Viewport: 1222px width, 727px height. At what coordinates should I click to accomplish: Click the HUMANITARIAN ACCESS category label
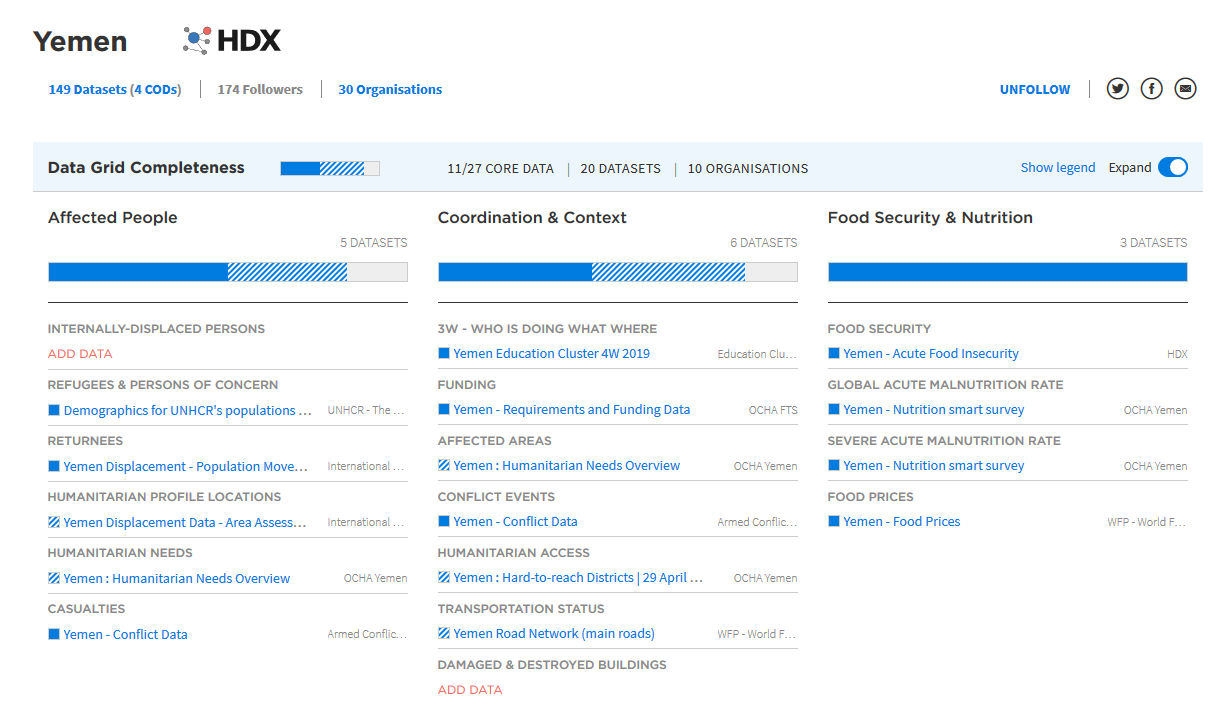[514, 552]
